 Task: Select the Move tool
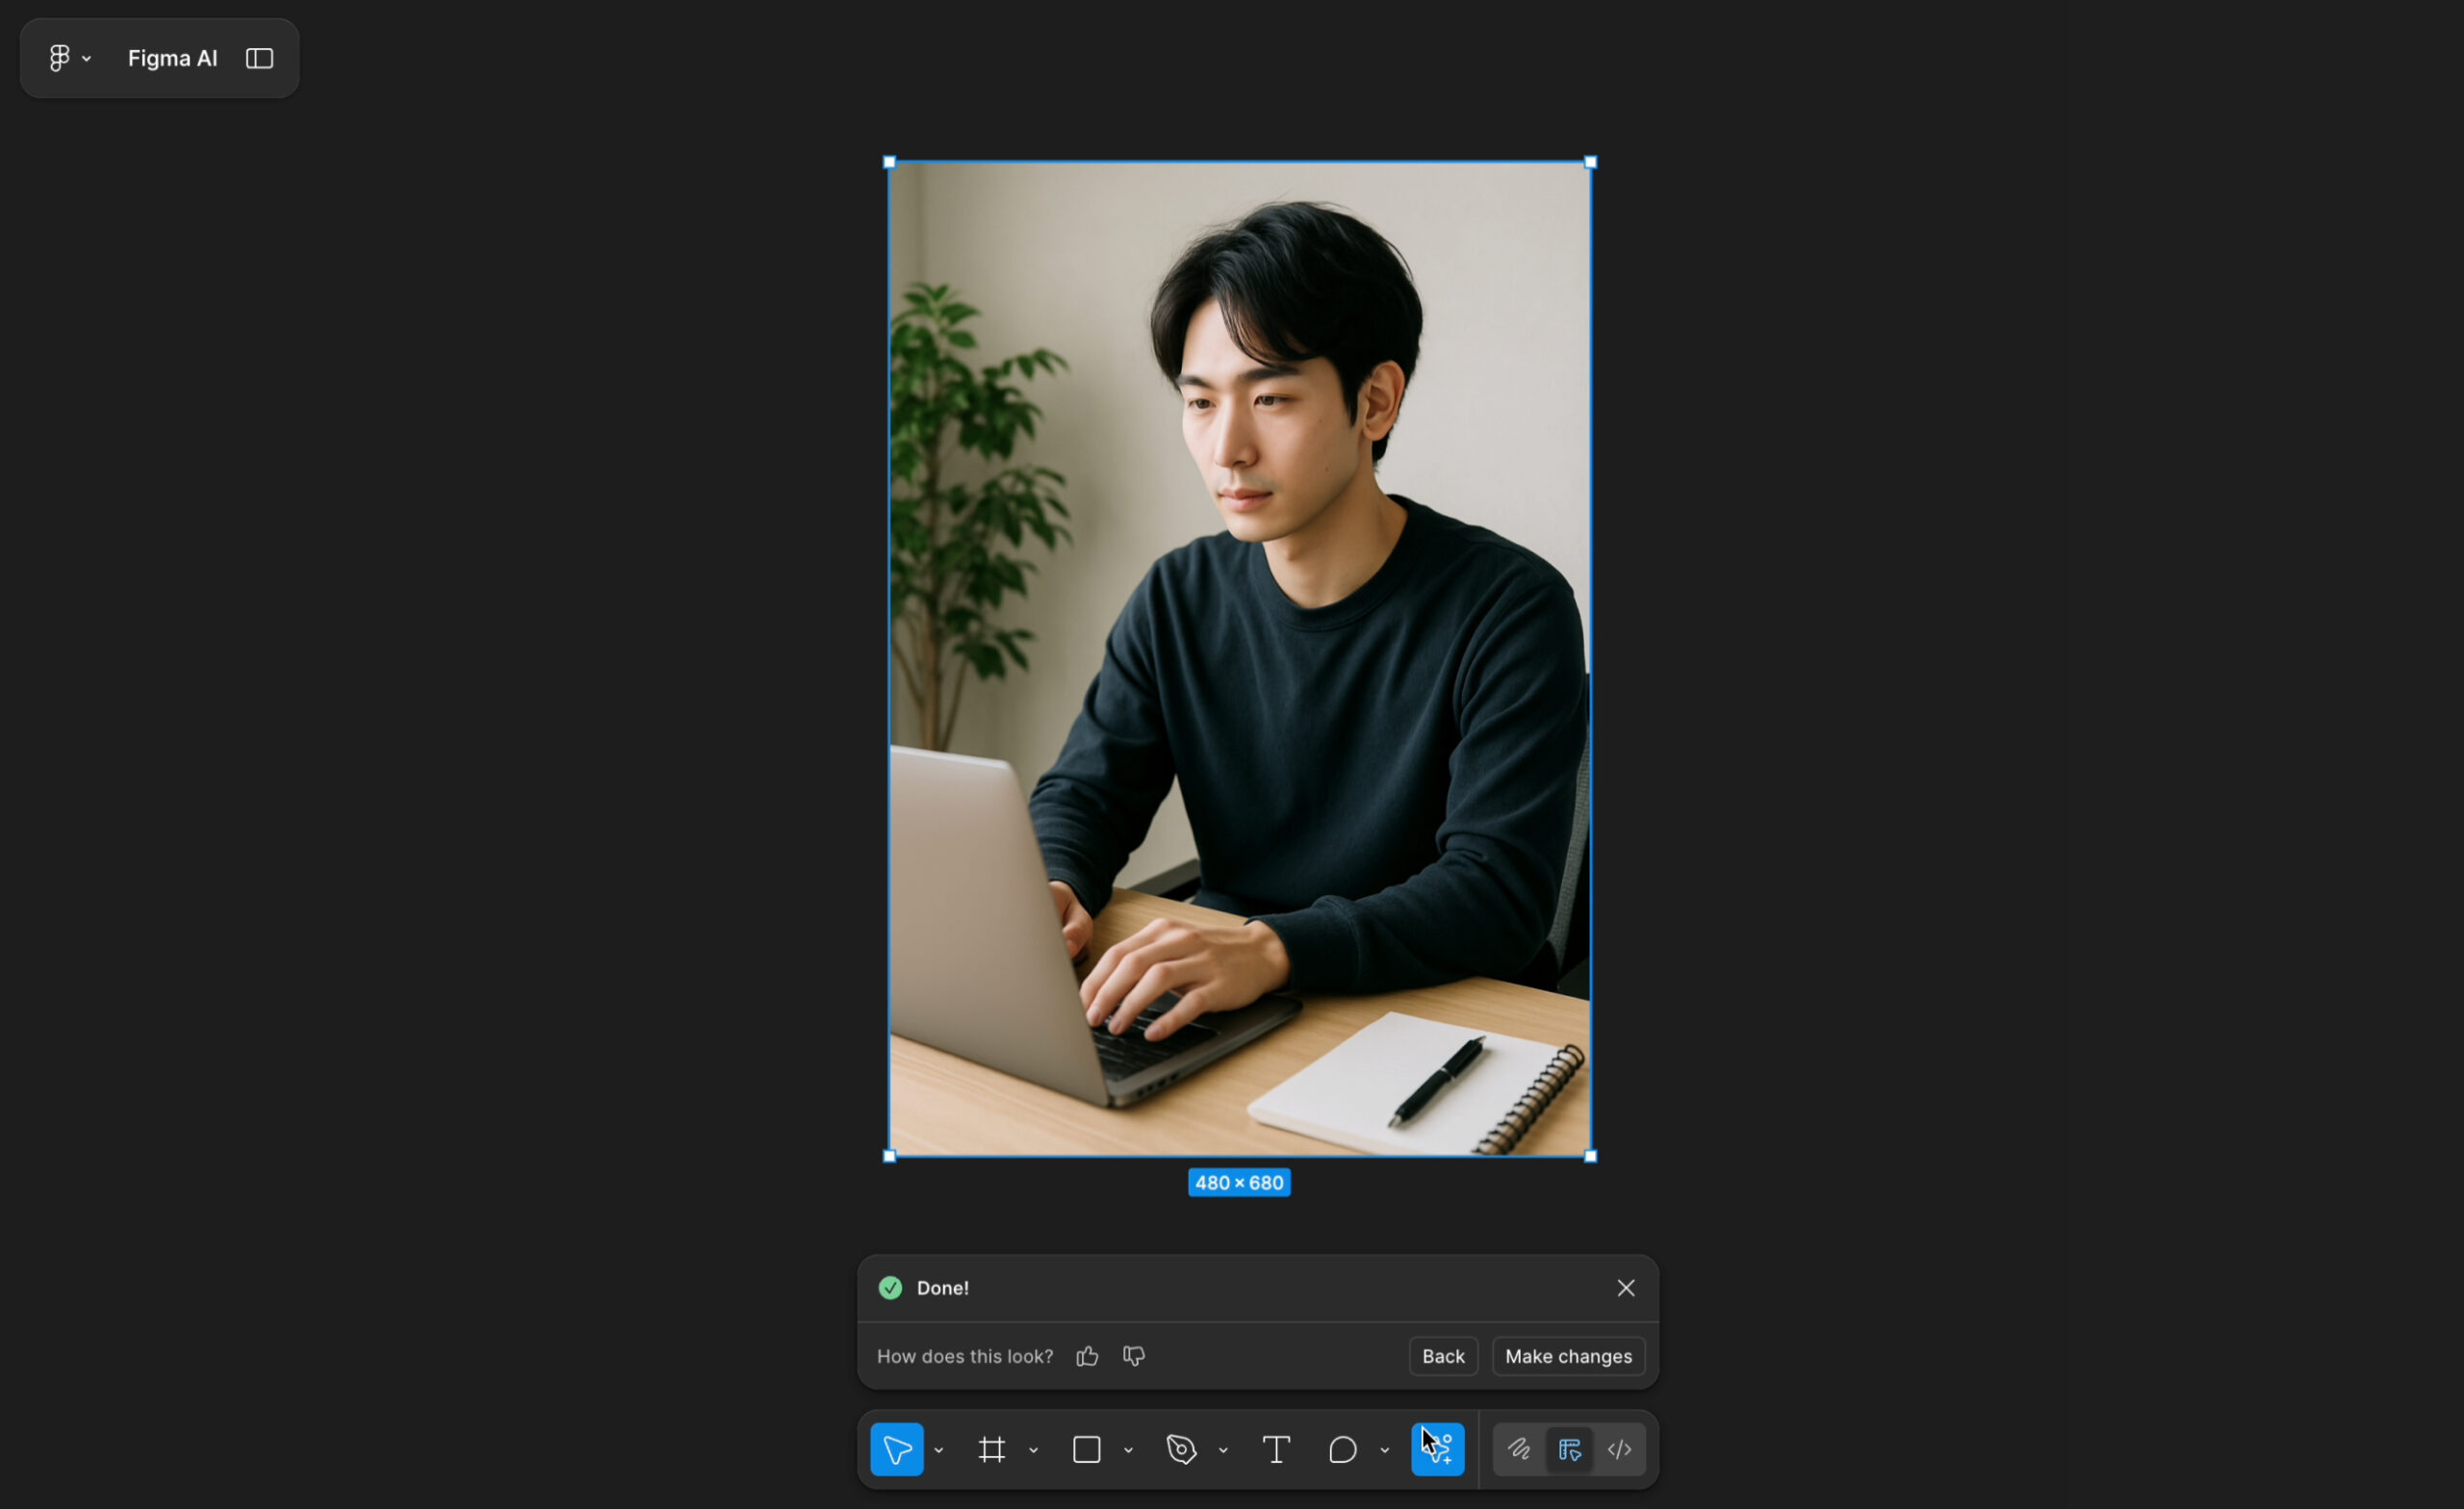pyautogui.click(x=896, y=1449)
